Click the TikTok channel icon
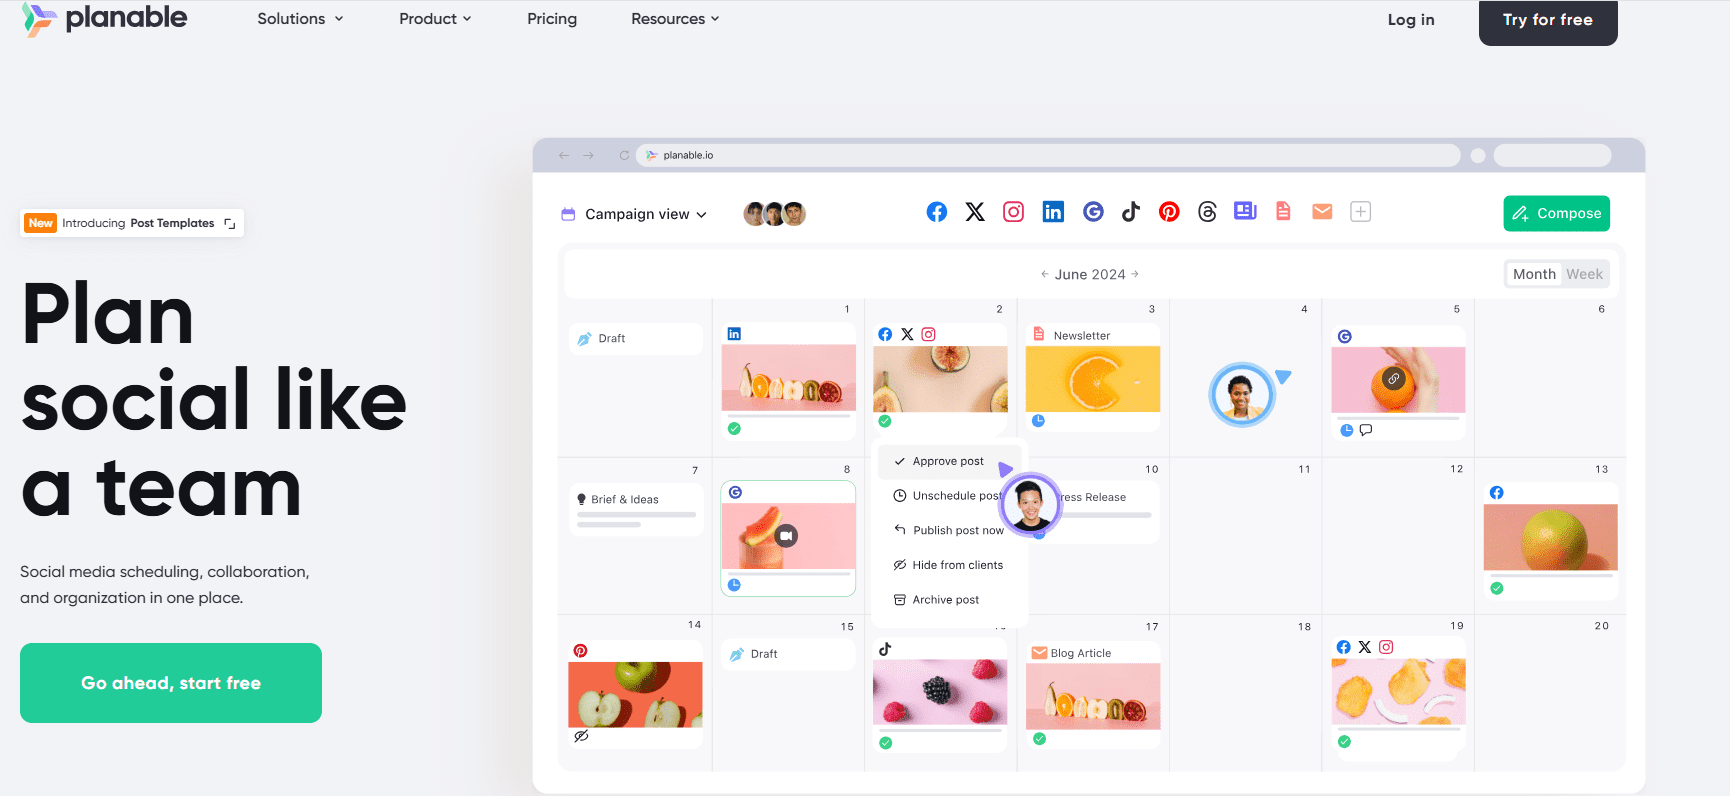The height and width of the screenshot is (796, 1730). click(x=1130, y=212)
